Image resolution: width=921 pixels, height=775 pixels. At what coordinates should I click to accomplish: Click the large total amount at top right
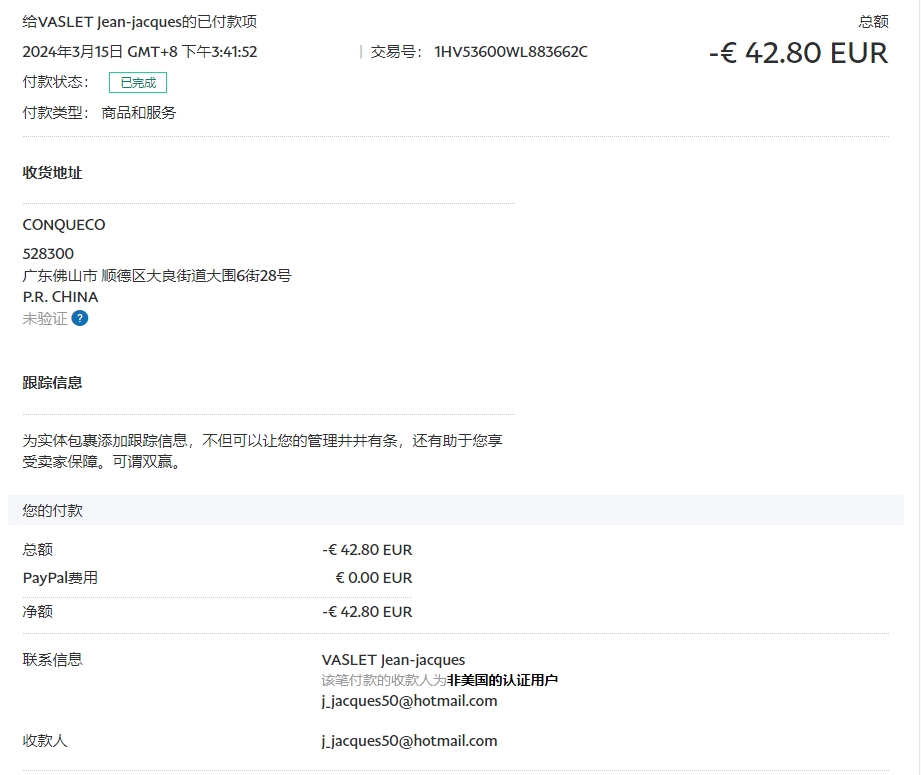[797, 53]
